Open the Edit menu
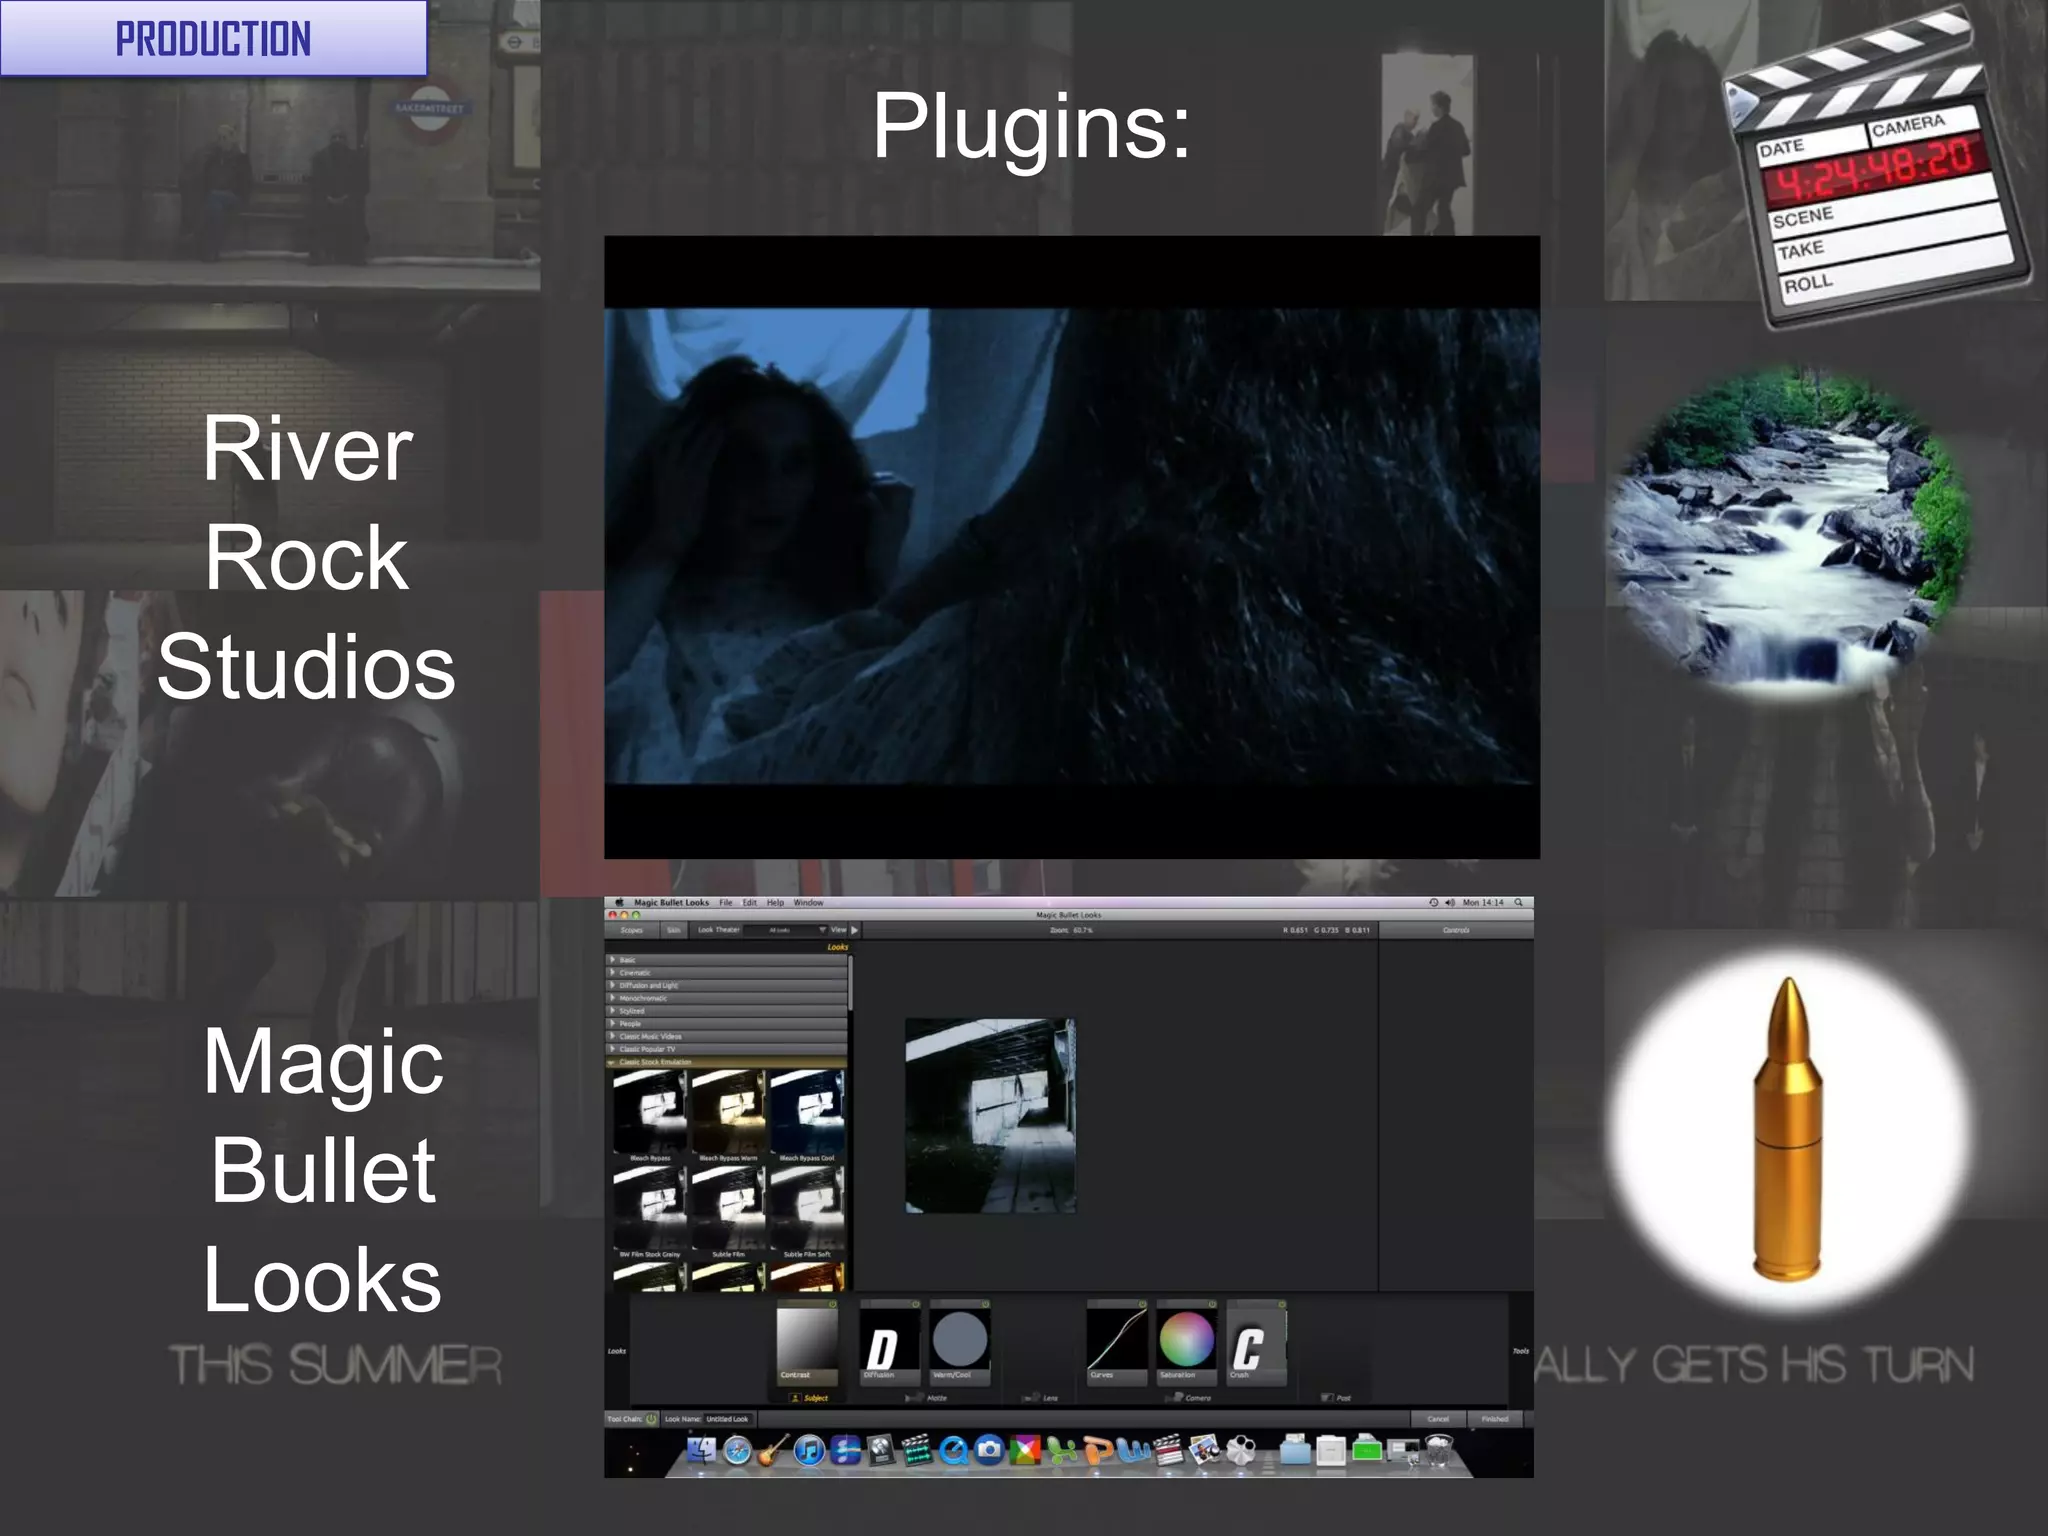Viewport: 2048px width, 1536px height. [749, 902]
